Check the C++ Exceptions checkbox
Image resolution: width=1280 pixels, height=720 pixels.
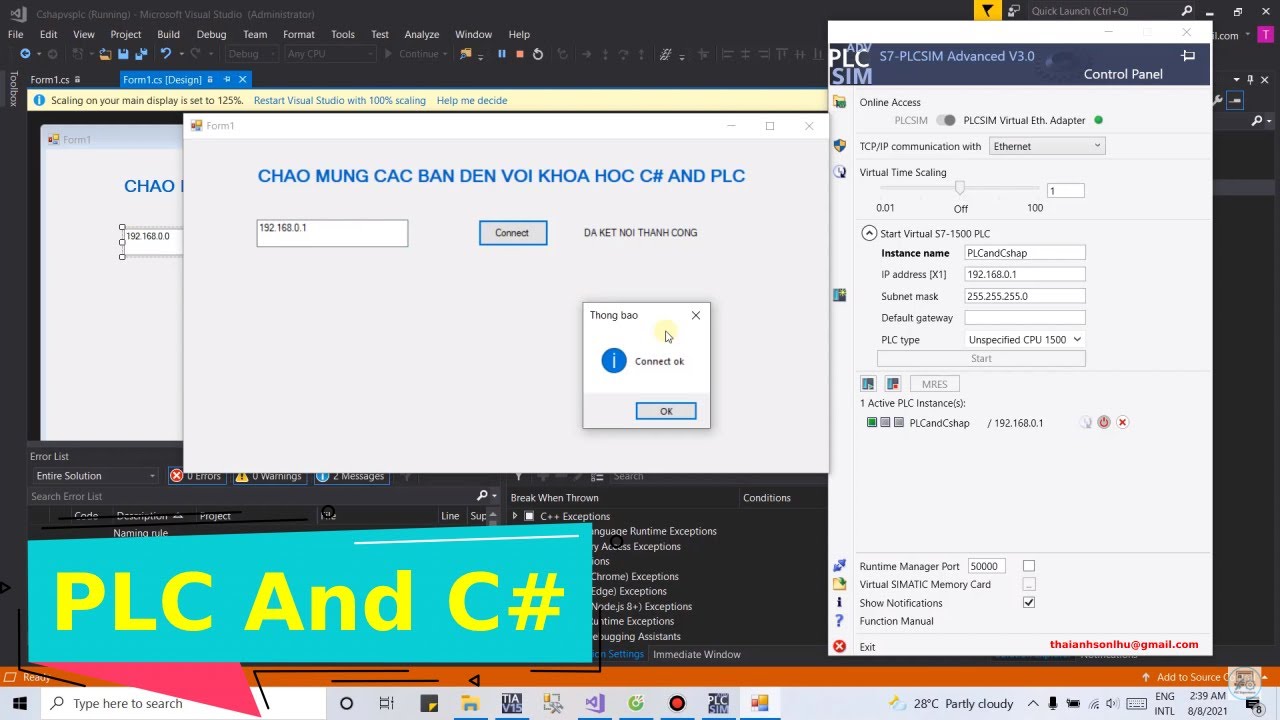click(529, 516)
